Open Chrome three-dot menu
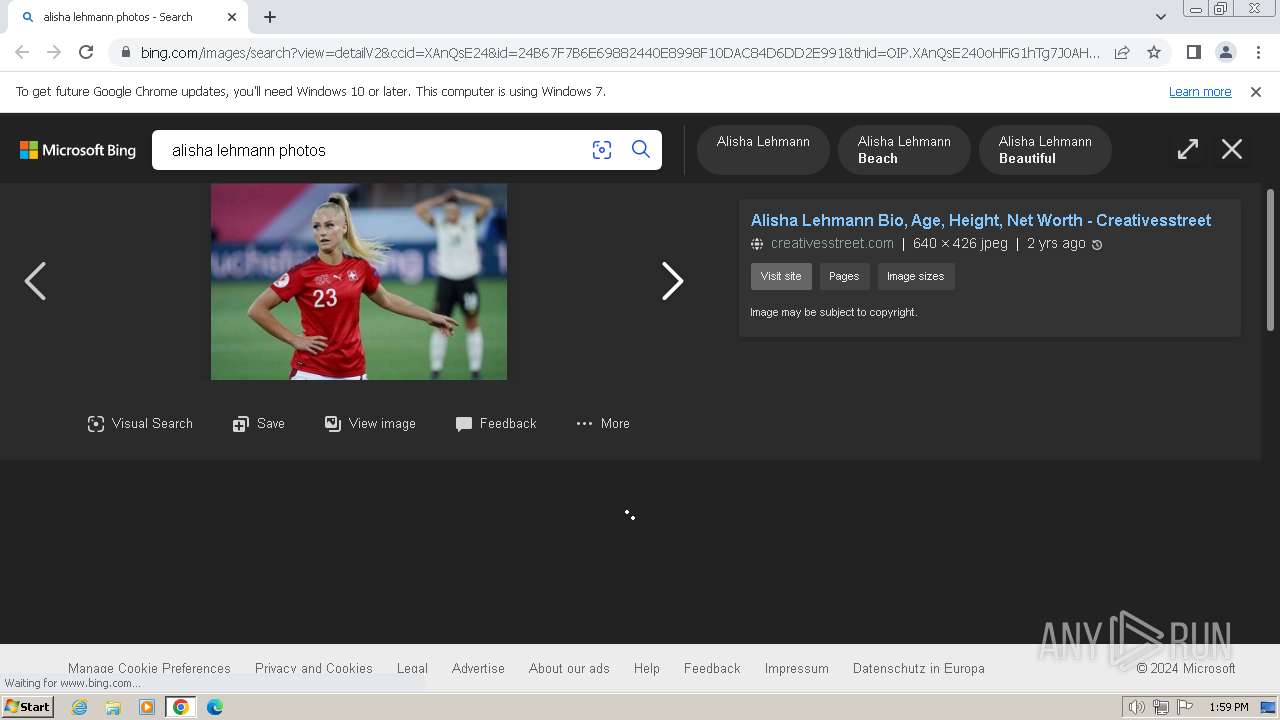Viewport: 1280px width, 720px height. (x=1256, y=52)
